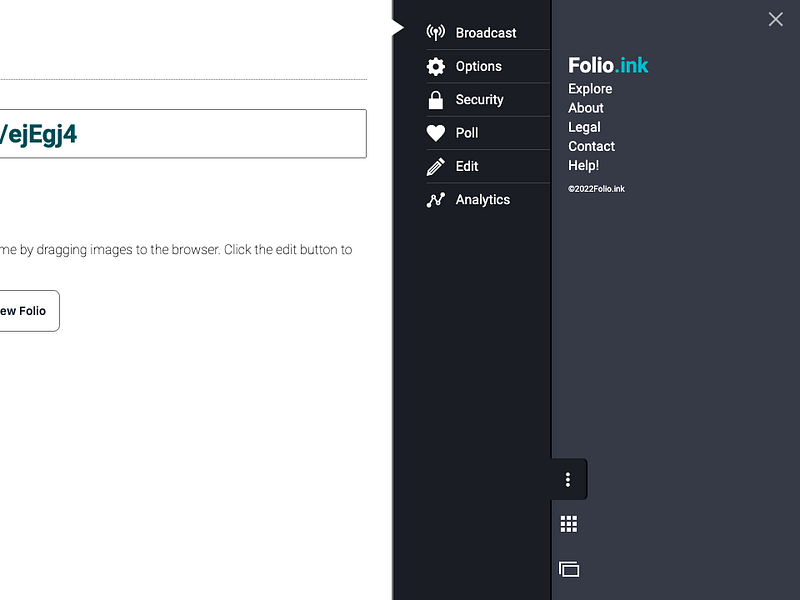Click the dragging images instruction text
The image size is (800, 600).
click(176, 249)
